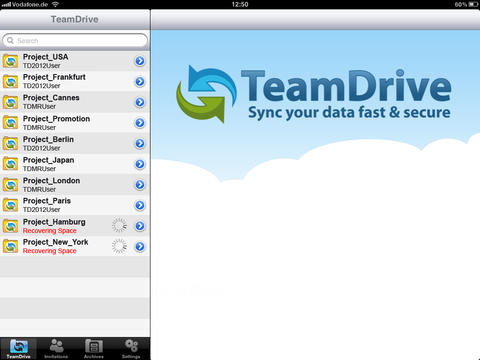Click the TeamDrive title in the sidebar header
Image resolution: width=480 pixels, height=360 pixels.
click(75, 20)
